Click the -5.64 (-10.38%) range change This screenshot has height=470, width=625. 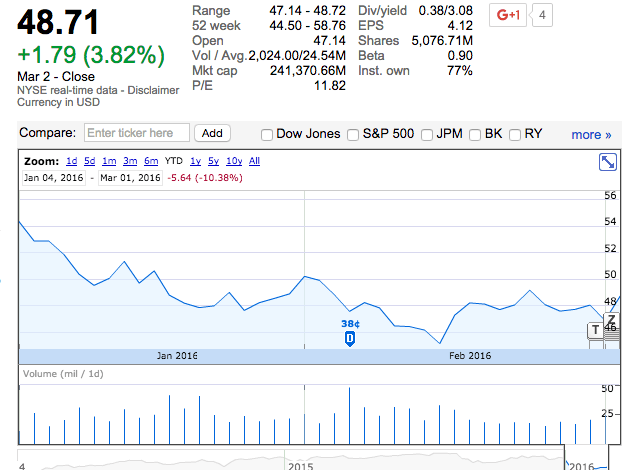pos(205,178)
